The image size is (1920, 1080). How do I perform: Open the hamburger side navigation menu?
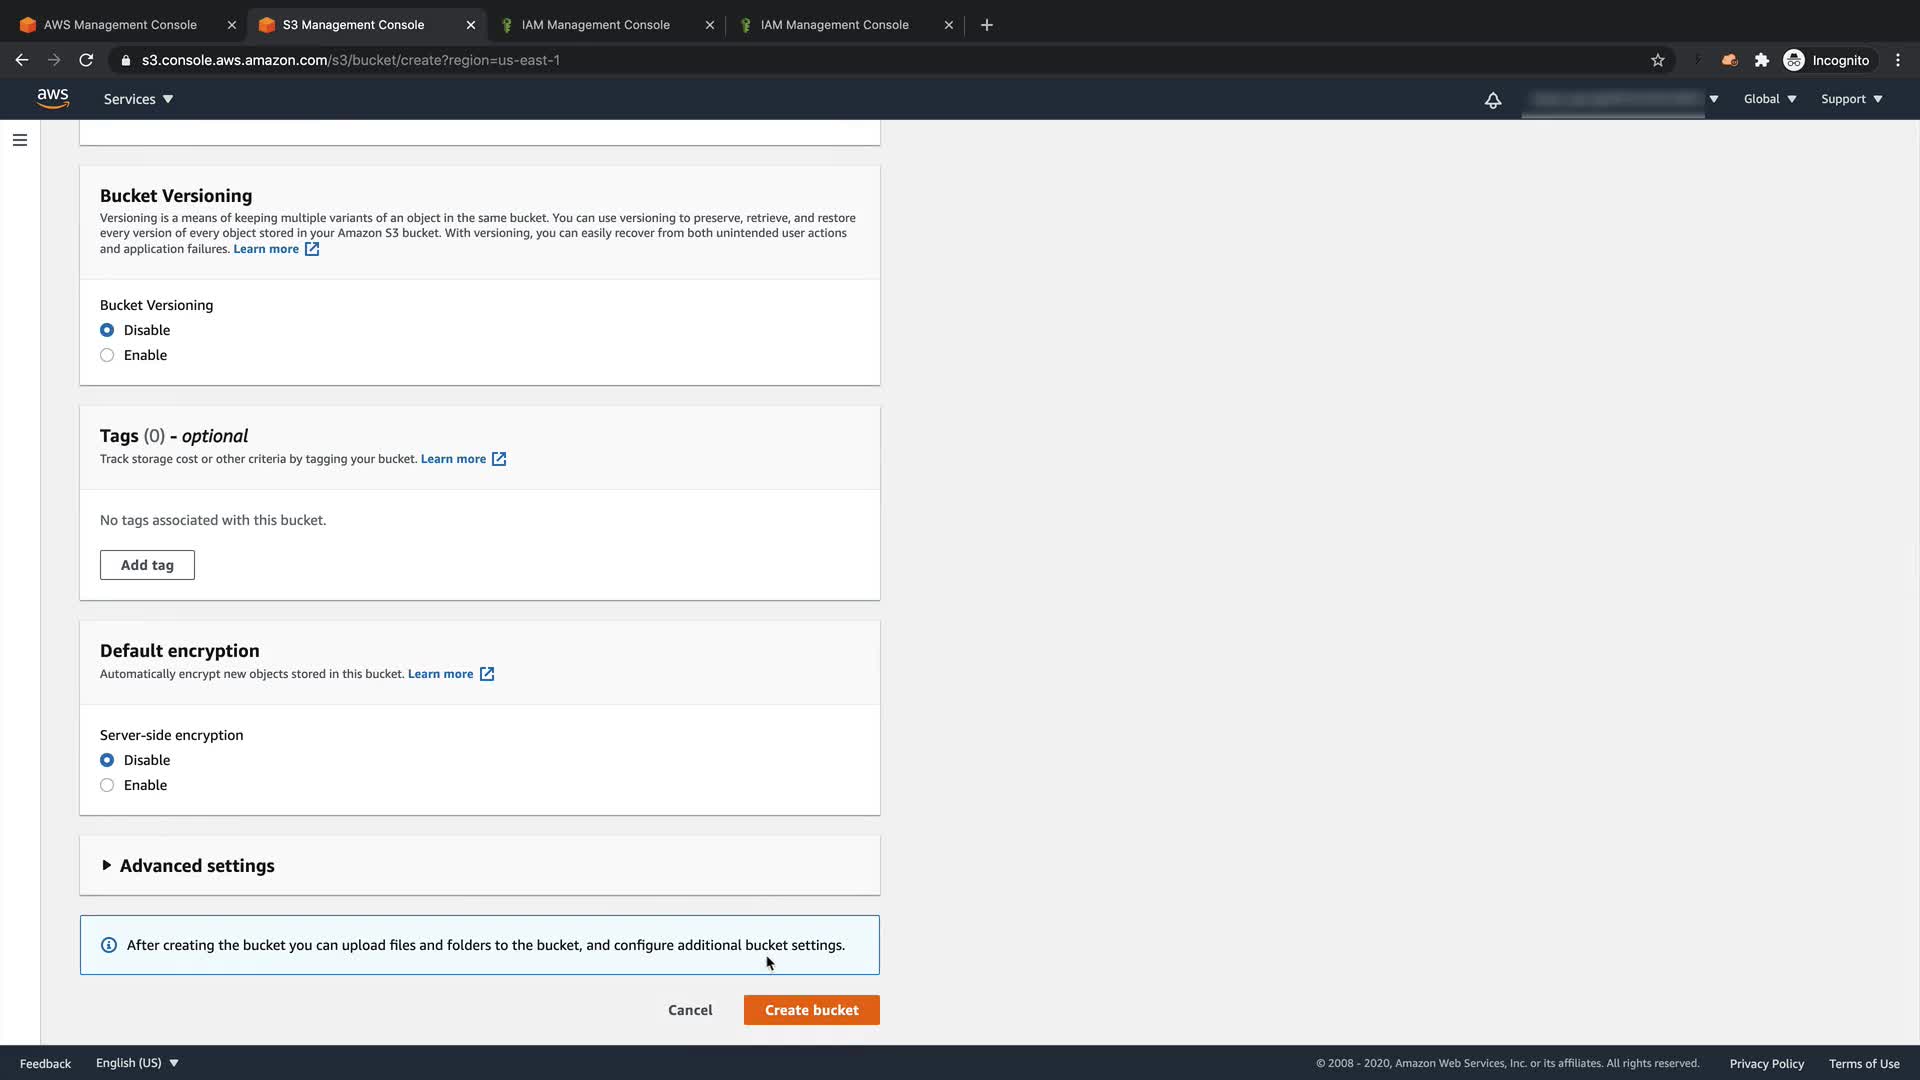click(20, 140)
